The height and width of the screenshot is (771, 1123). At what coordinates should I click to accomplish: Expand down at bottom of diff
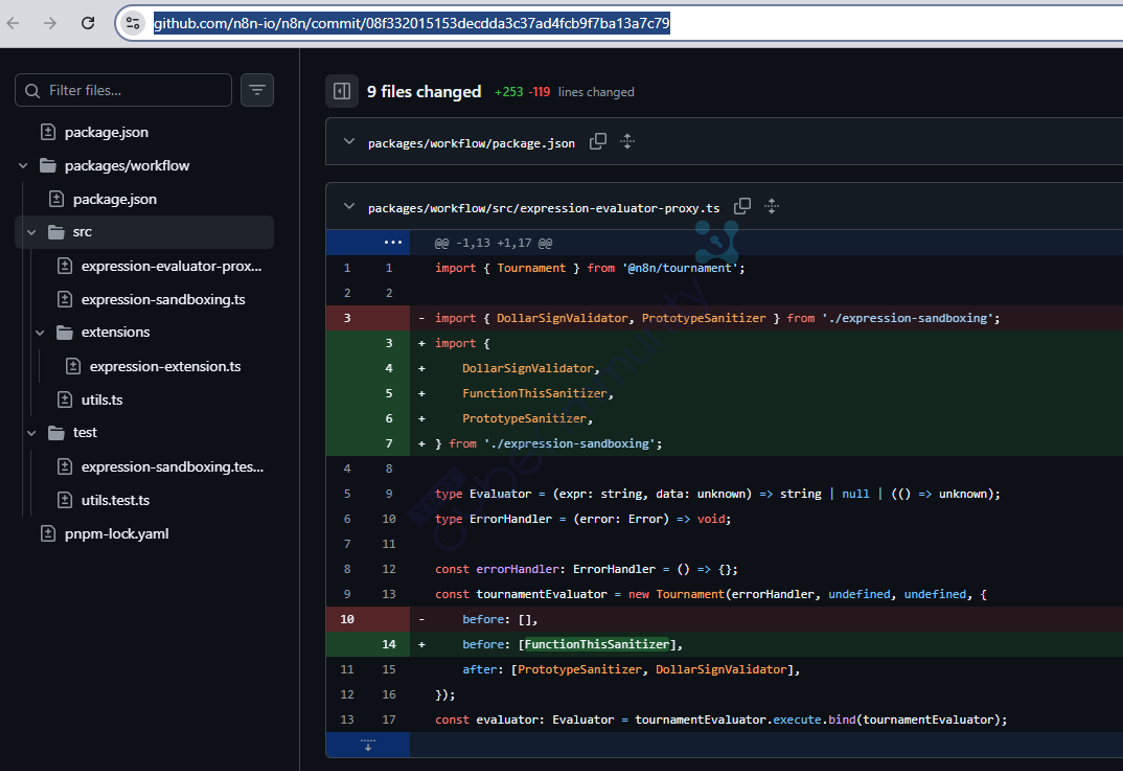[x=368, y=745]
